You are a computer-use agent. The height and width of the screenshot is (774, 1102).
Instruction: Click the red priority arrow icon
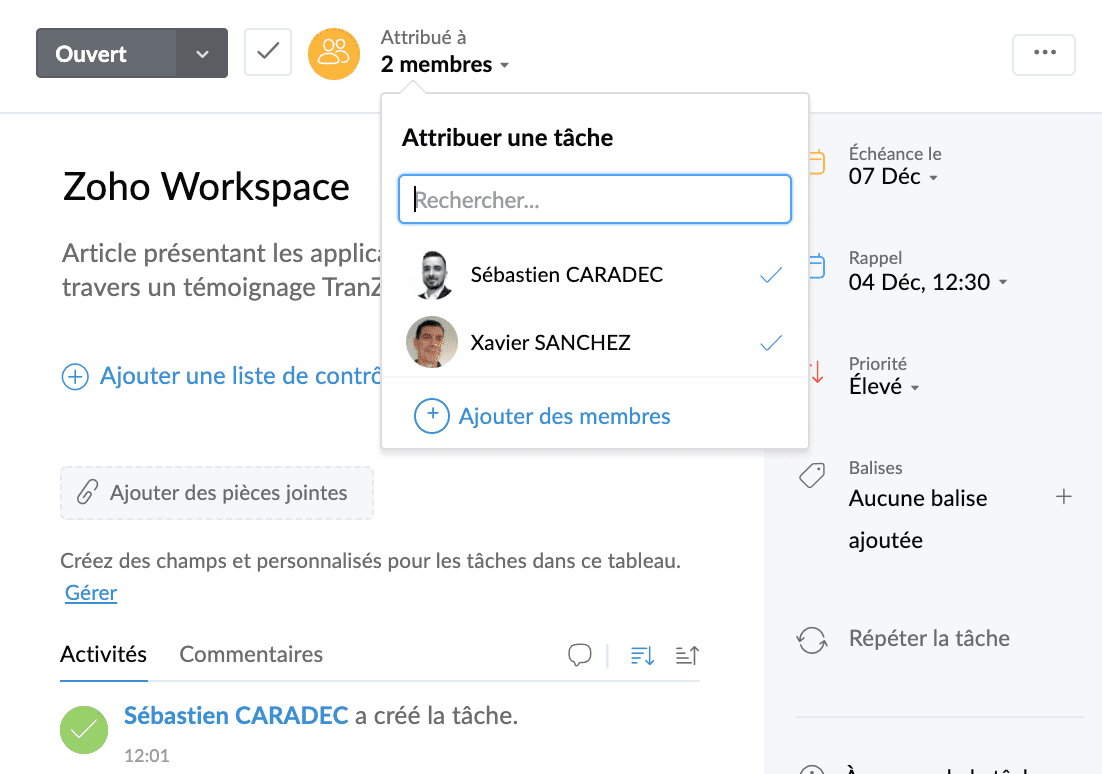point(817,372)
